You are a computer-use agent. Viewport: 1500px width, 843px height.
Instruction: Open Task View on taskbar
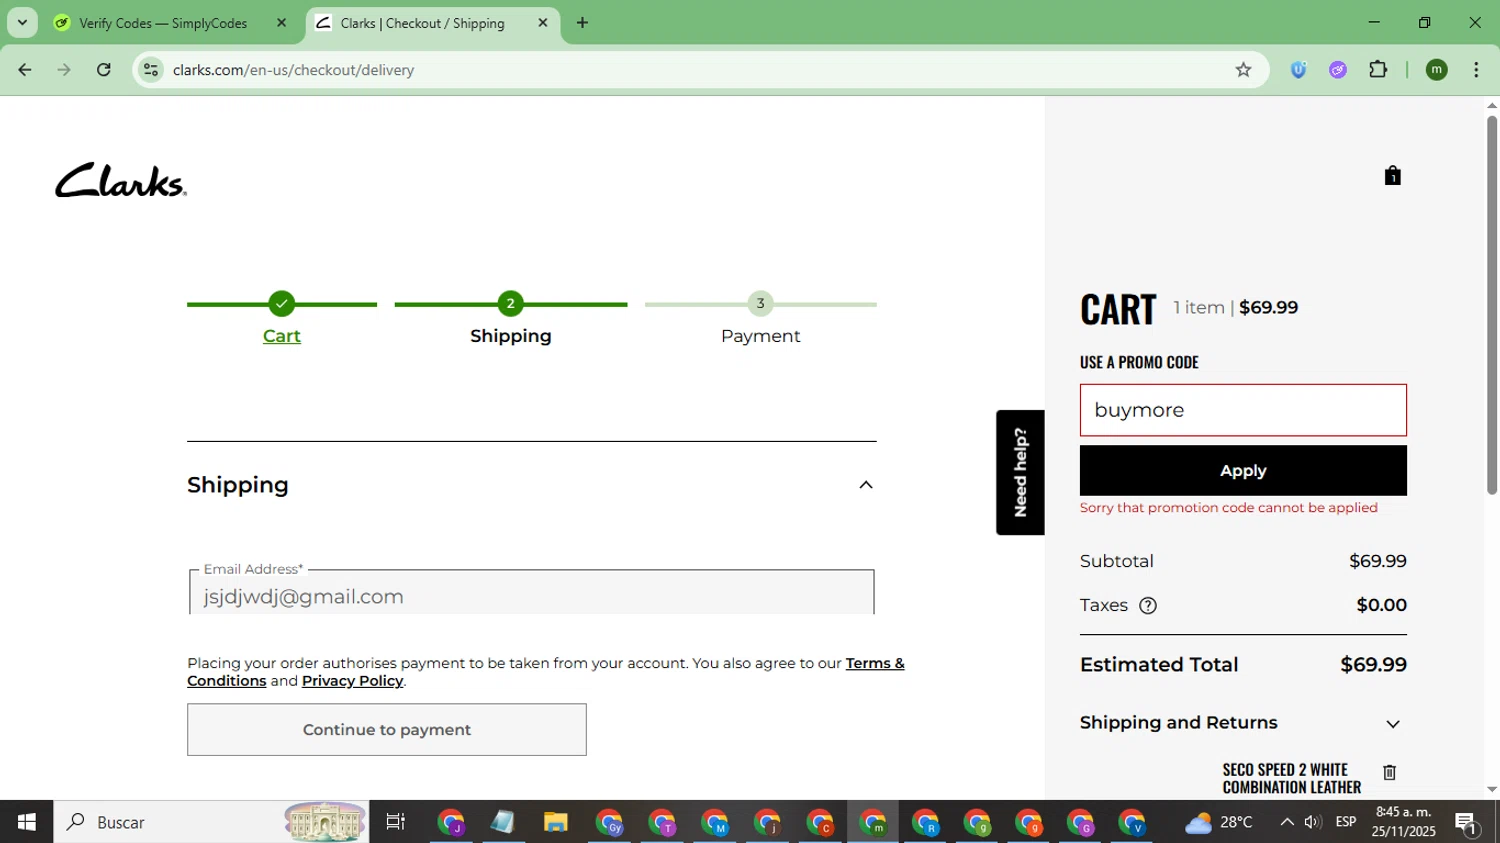pyautogui.click(x=396, y=822)
